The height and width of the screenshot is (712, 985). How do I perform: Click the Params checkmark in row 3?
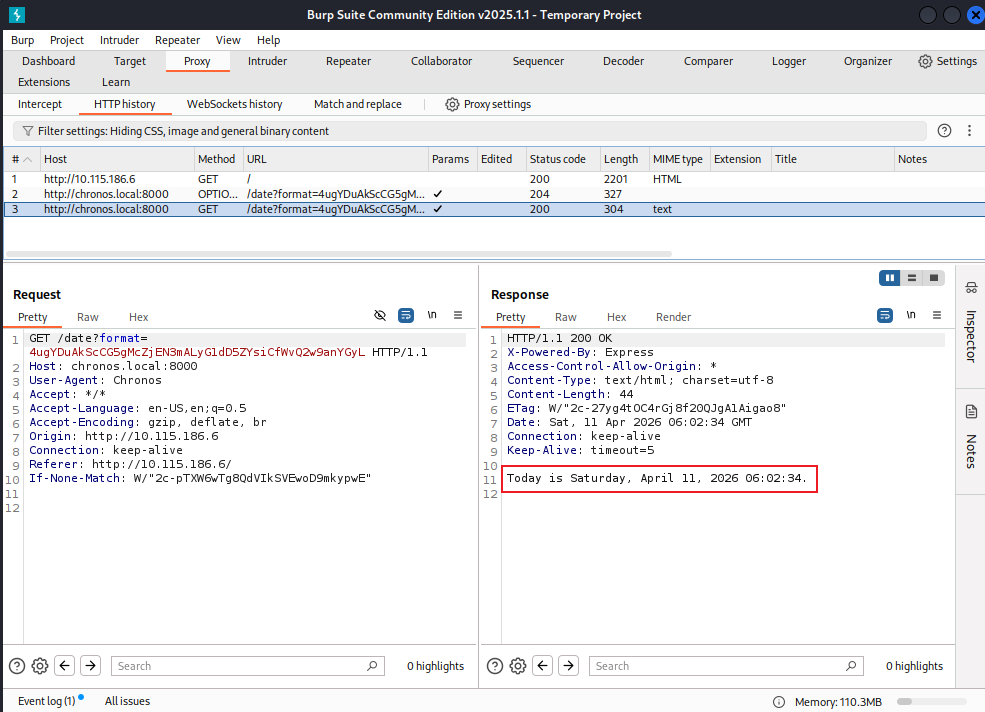click(438, 209)
